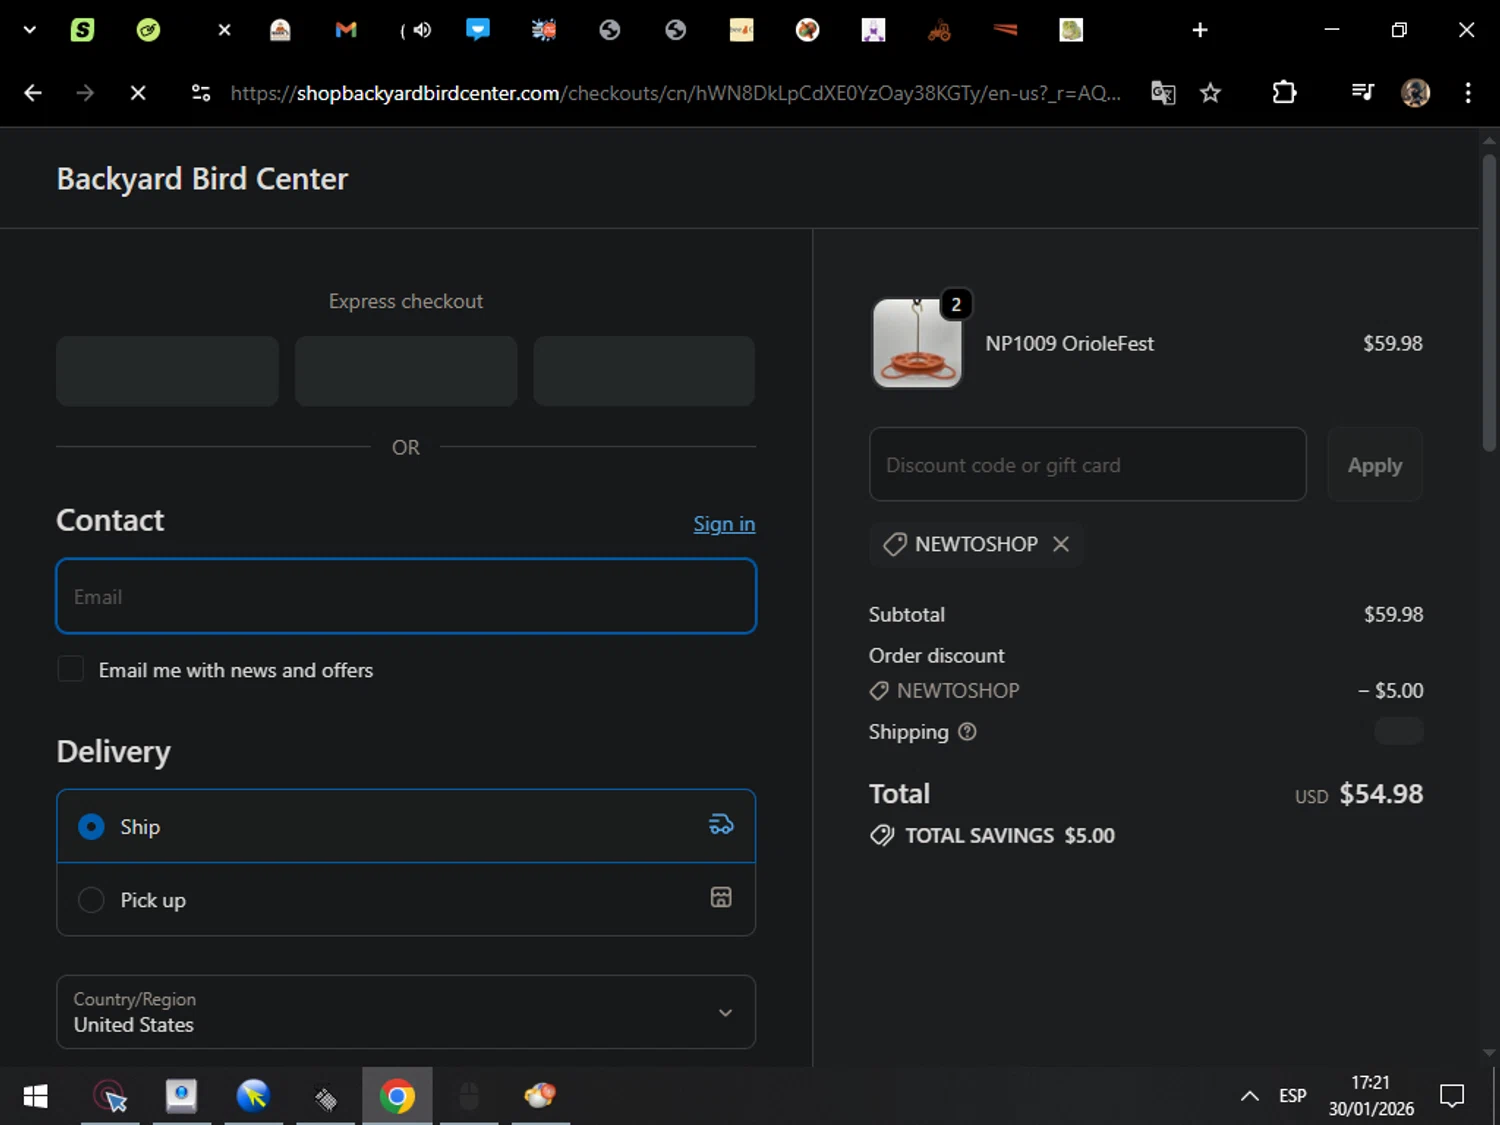Image resolution: width=1500 pixels, height=1125 pixels.
Task: Switch to the blue chat bubble tab
Action: click(478, 30)
